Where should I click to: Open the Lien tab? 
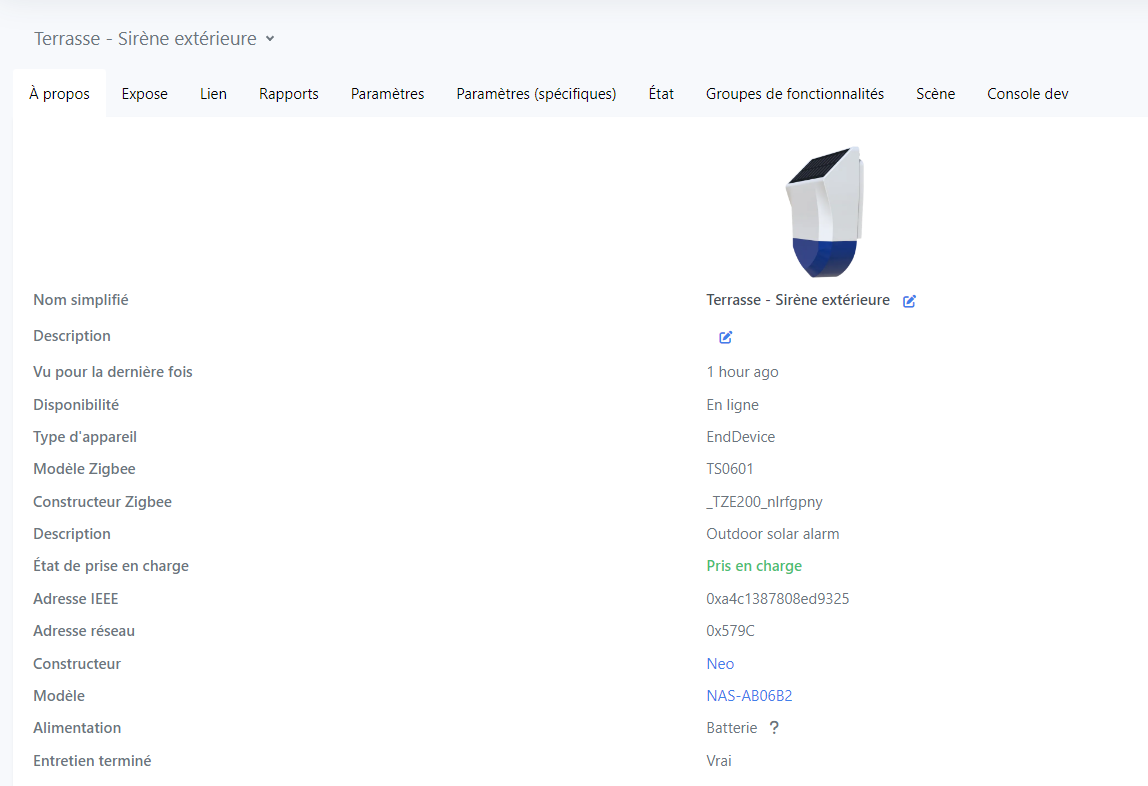[x=213, y=94]
